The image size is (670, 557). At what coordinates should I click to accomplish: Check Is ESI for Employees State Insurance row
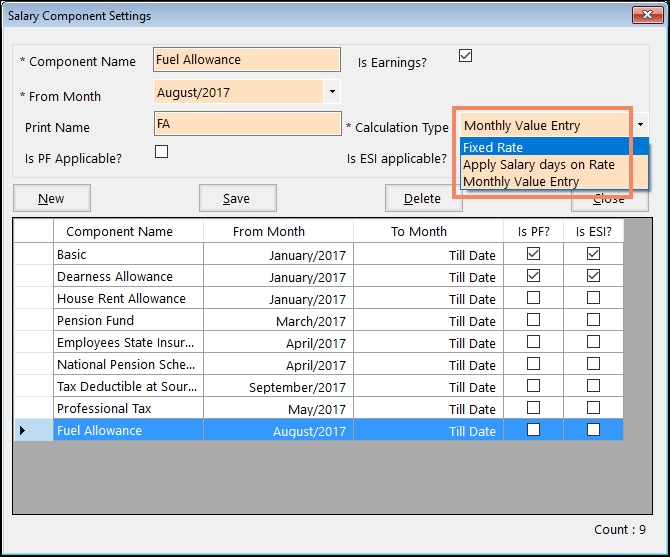[x=593, y=342]
